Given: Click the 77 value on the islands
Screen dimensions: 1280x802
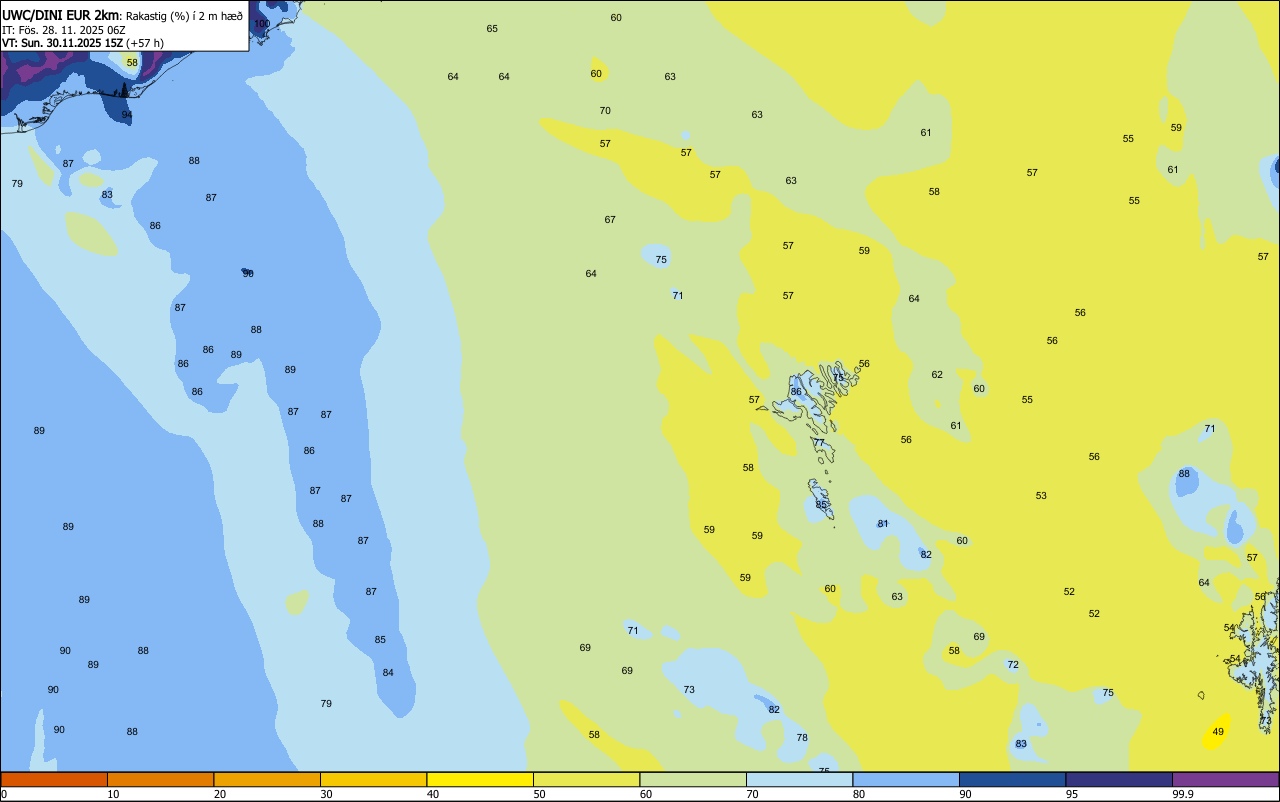Looking at the screenshot, I should [819, 443].
